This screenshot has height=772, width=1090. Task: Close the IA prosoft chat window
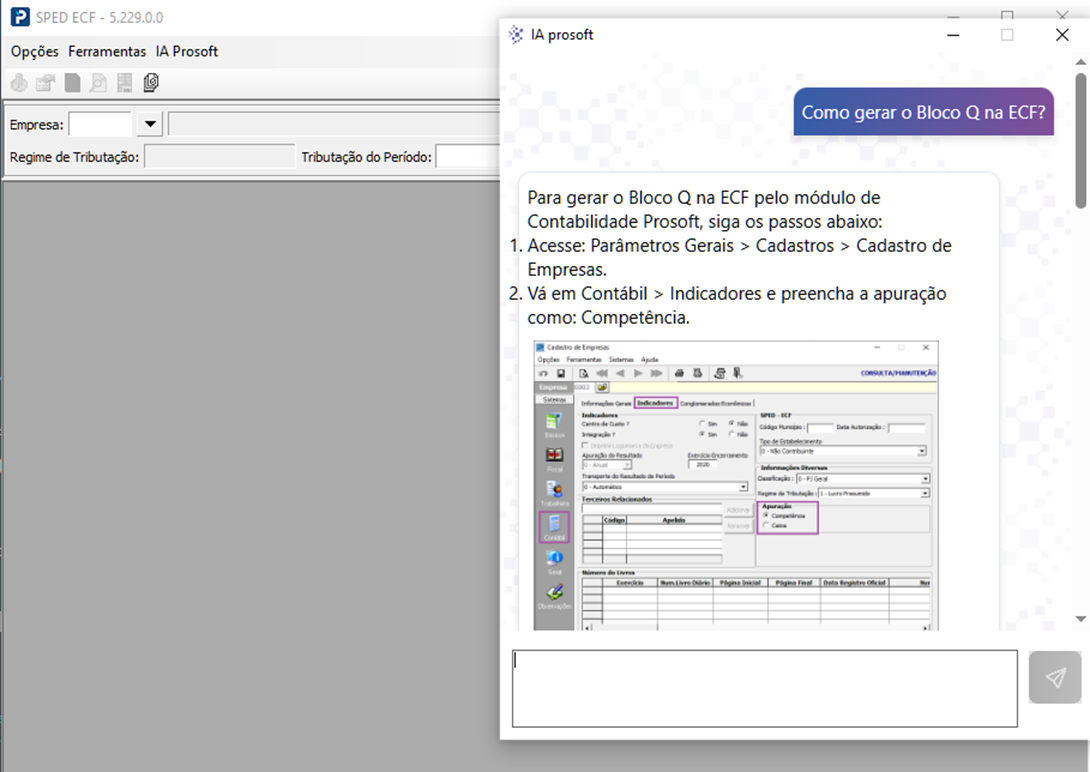pos(1061,35)
